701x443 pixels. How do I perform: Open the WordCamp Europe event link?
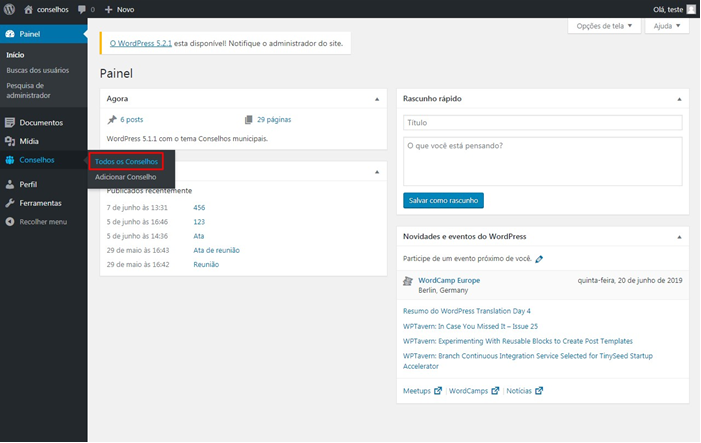[449, 280]
